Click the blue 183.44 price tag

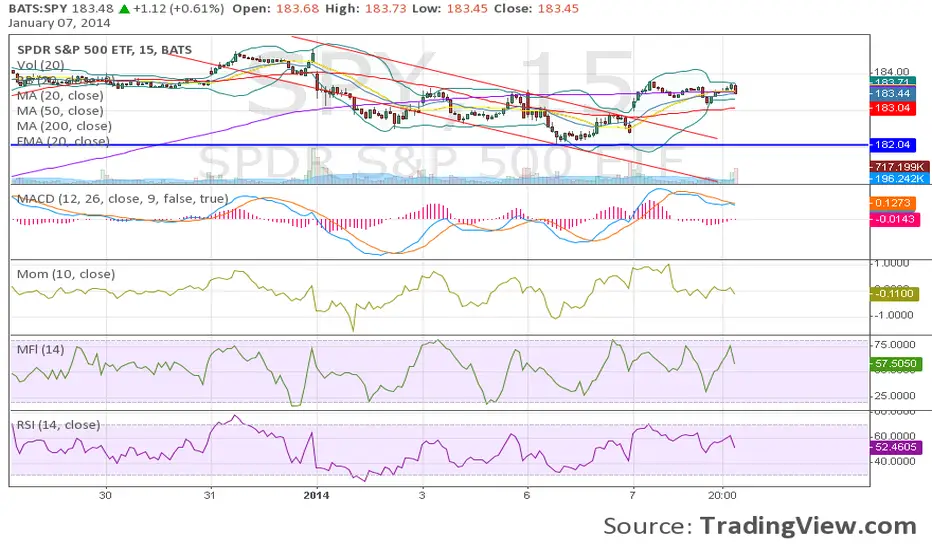coord(893,93)
